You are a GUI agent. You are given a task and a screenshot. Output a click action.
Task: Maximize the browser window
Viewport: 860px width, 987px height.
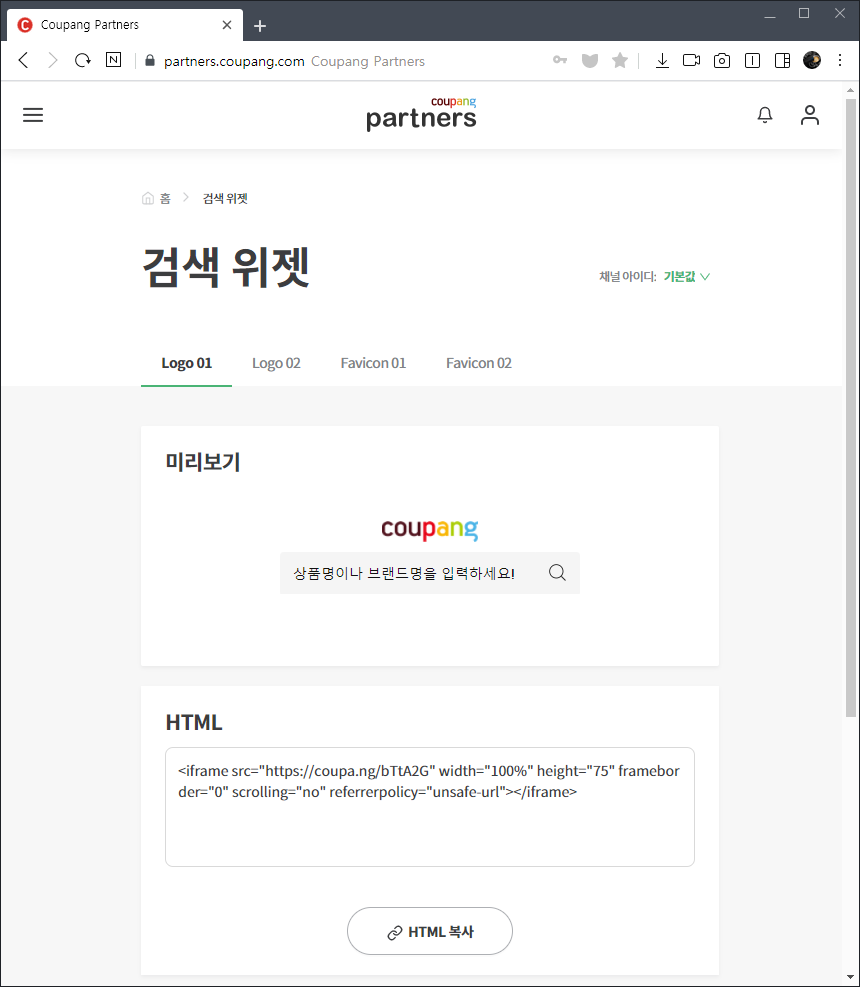pyautogui.click(x=804, y=13)
